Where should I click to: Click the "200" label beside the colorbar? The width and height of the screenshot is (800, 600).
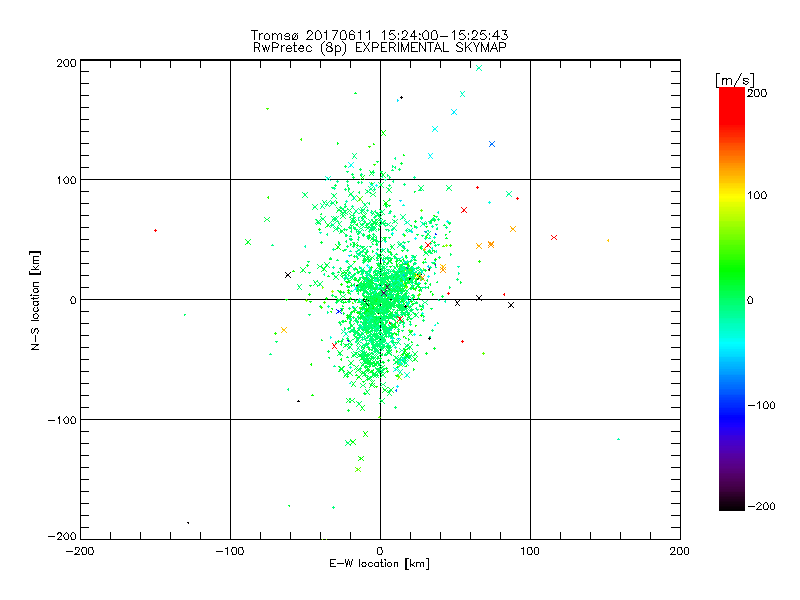757,93
